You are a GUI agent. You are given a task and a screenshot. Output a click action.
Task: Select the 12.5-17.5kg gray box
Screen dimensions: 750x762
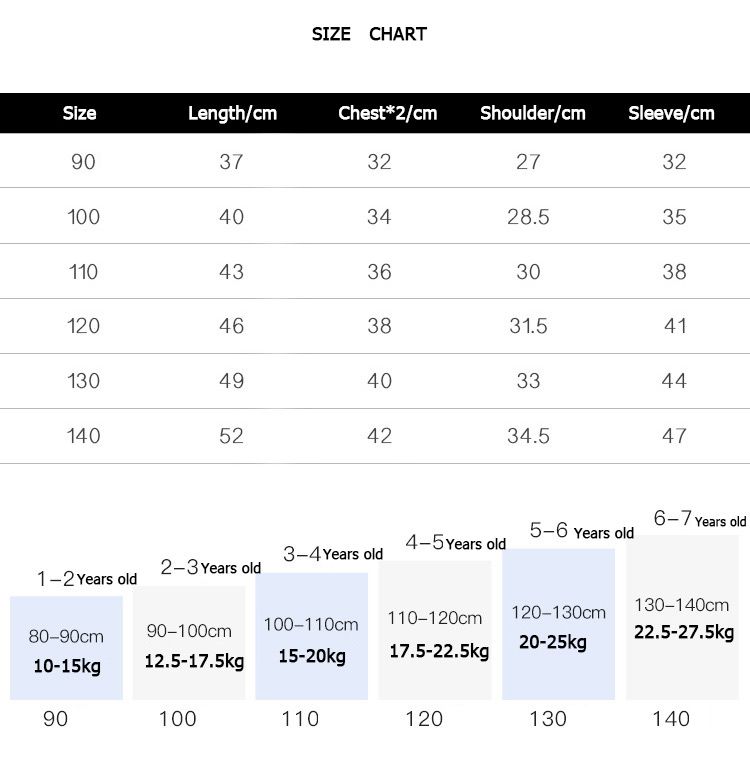click(189, 643)
